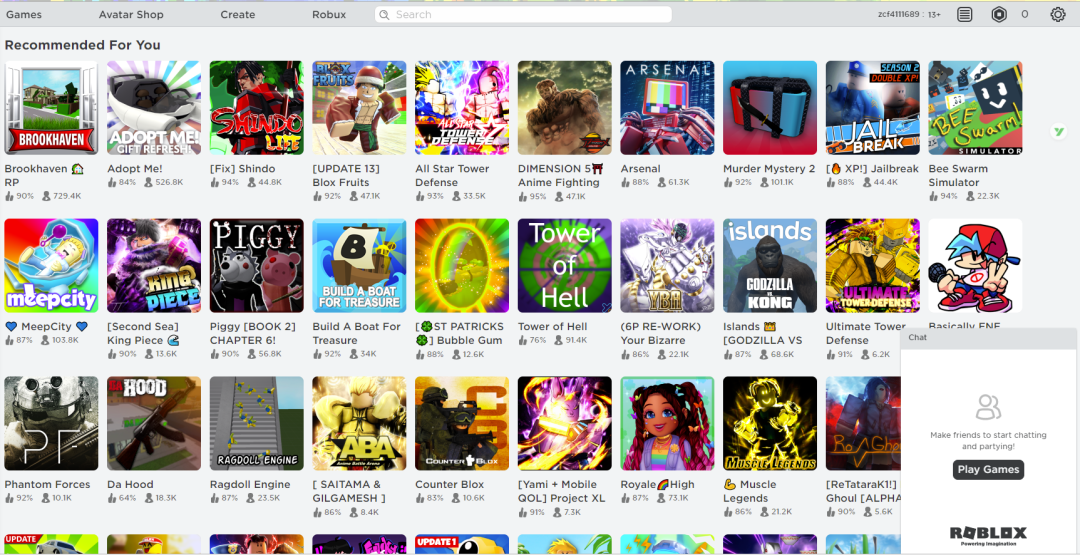Image resolution: width=1080 pixels, height=555 pixels.
Task: Open the Adopt Me! game thumbnail
Action: coord(154,107)
